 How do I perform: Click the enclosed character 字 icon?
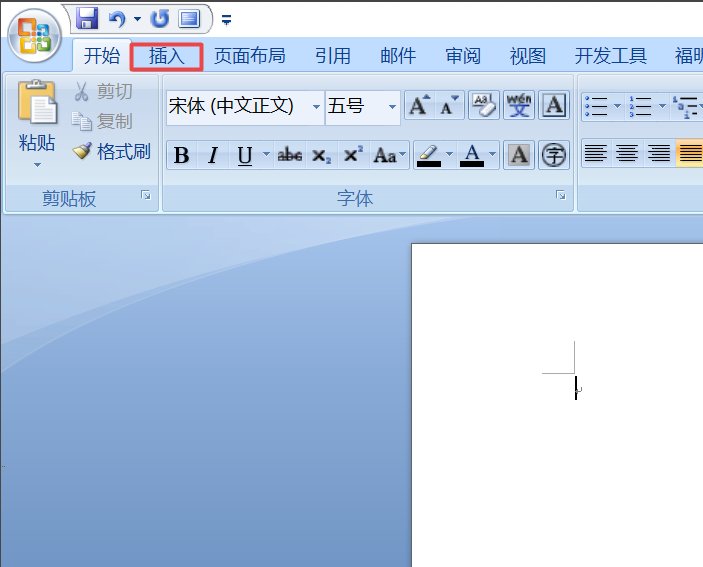554,155
